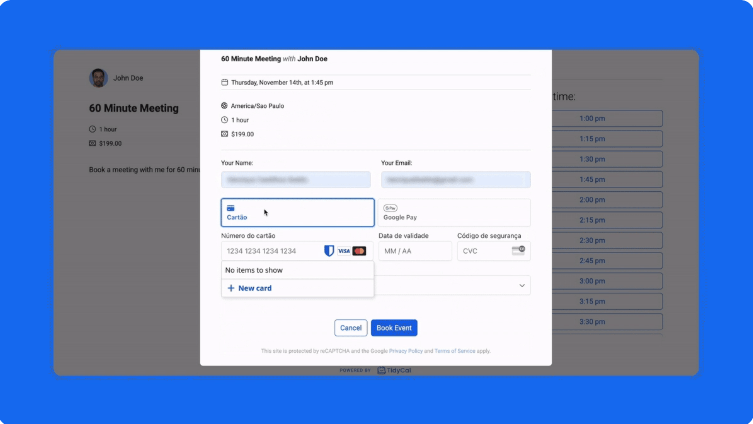Image resolution: width=753 pixels, height=424 pixels.
Task: Expand the country dropdown chevron below card fields
Action: 521,286
